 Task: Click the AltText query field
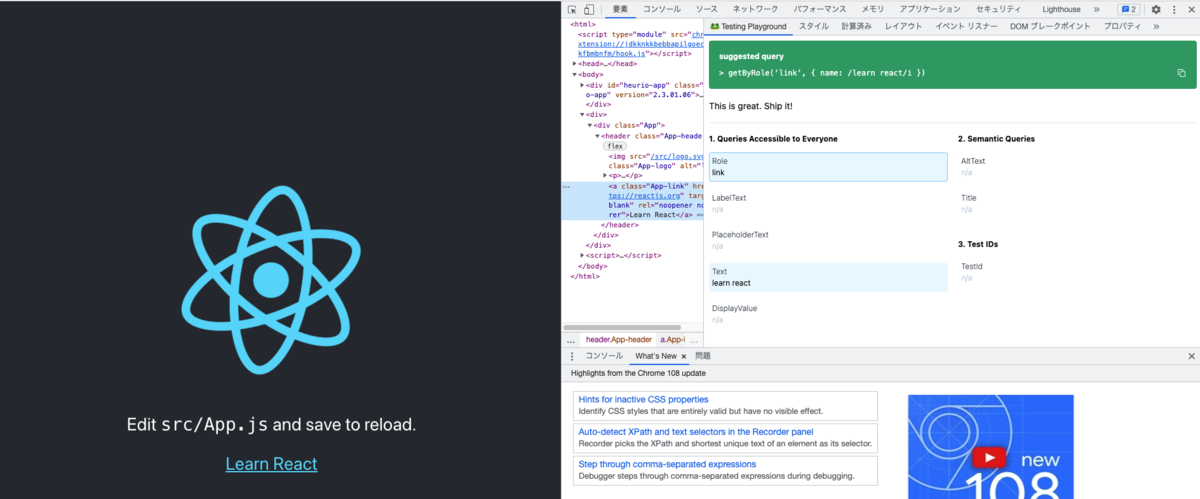[x=1077, y=167]
